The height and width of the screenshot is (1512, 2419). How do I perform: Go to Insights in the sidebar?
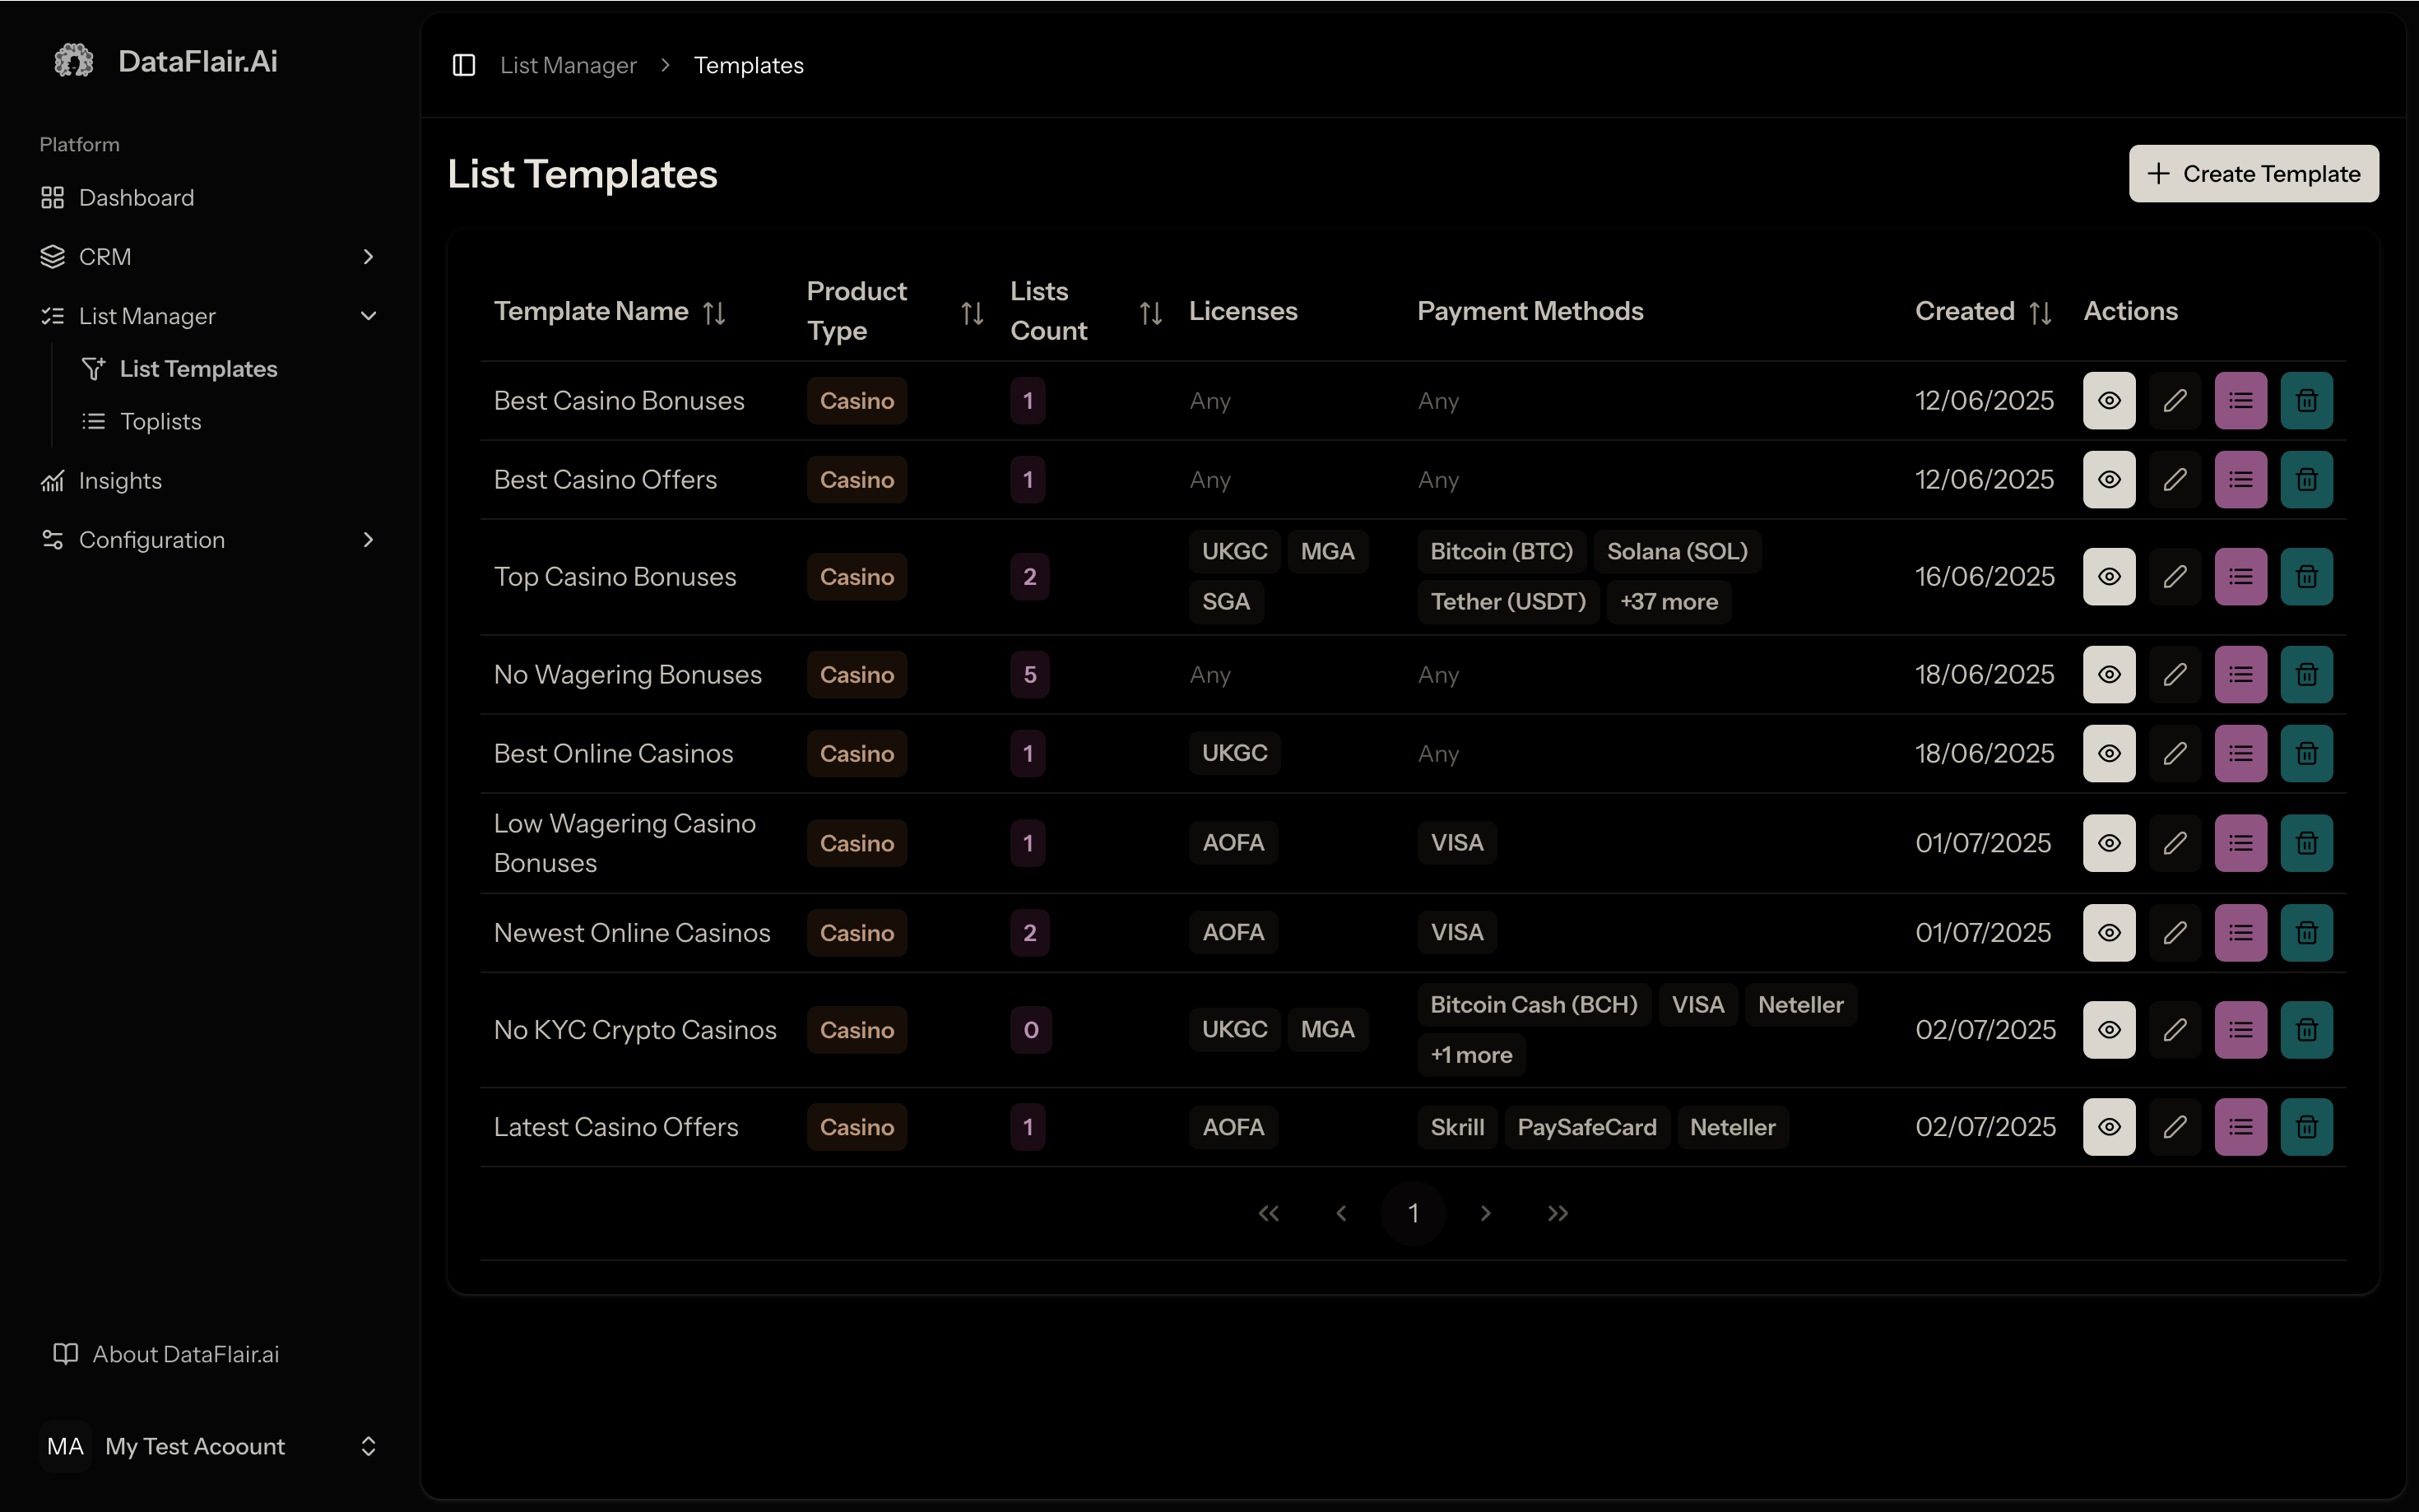[120, 481]
